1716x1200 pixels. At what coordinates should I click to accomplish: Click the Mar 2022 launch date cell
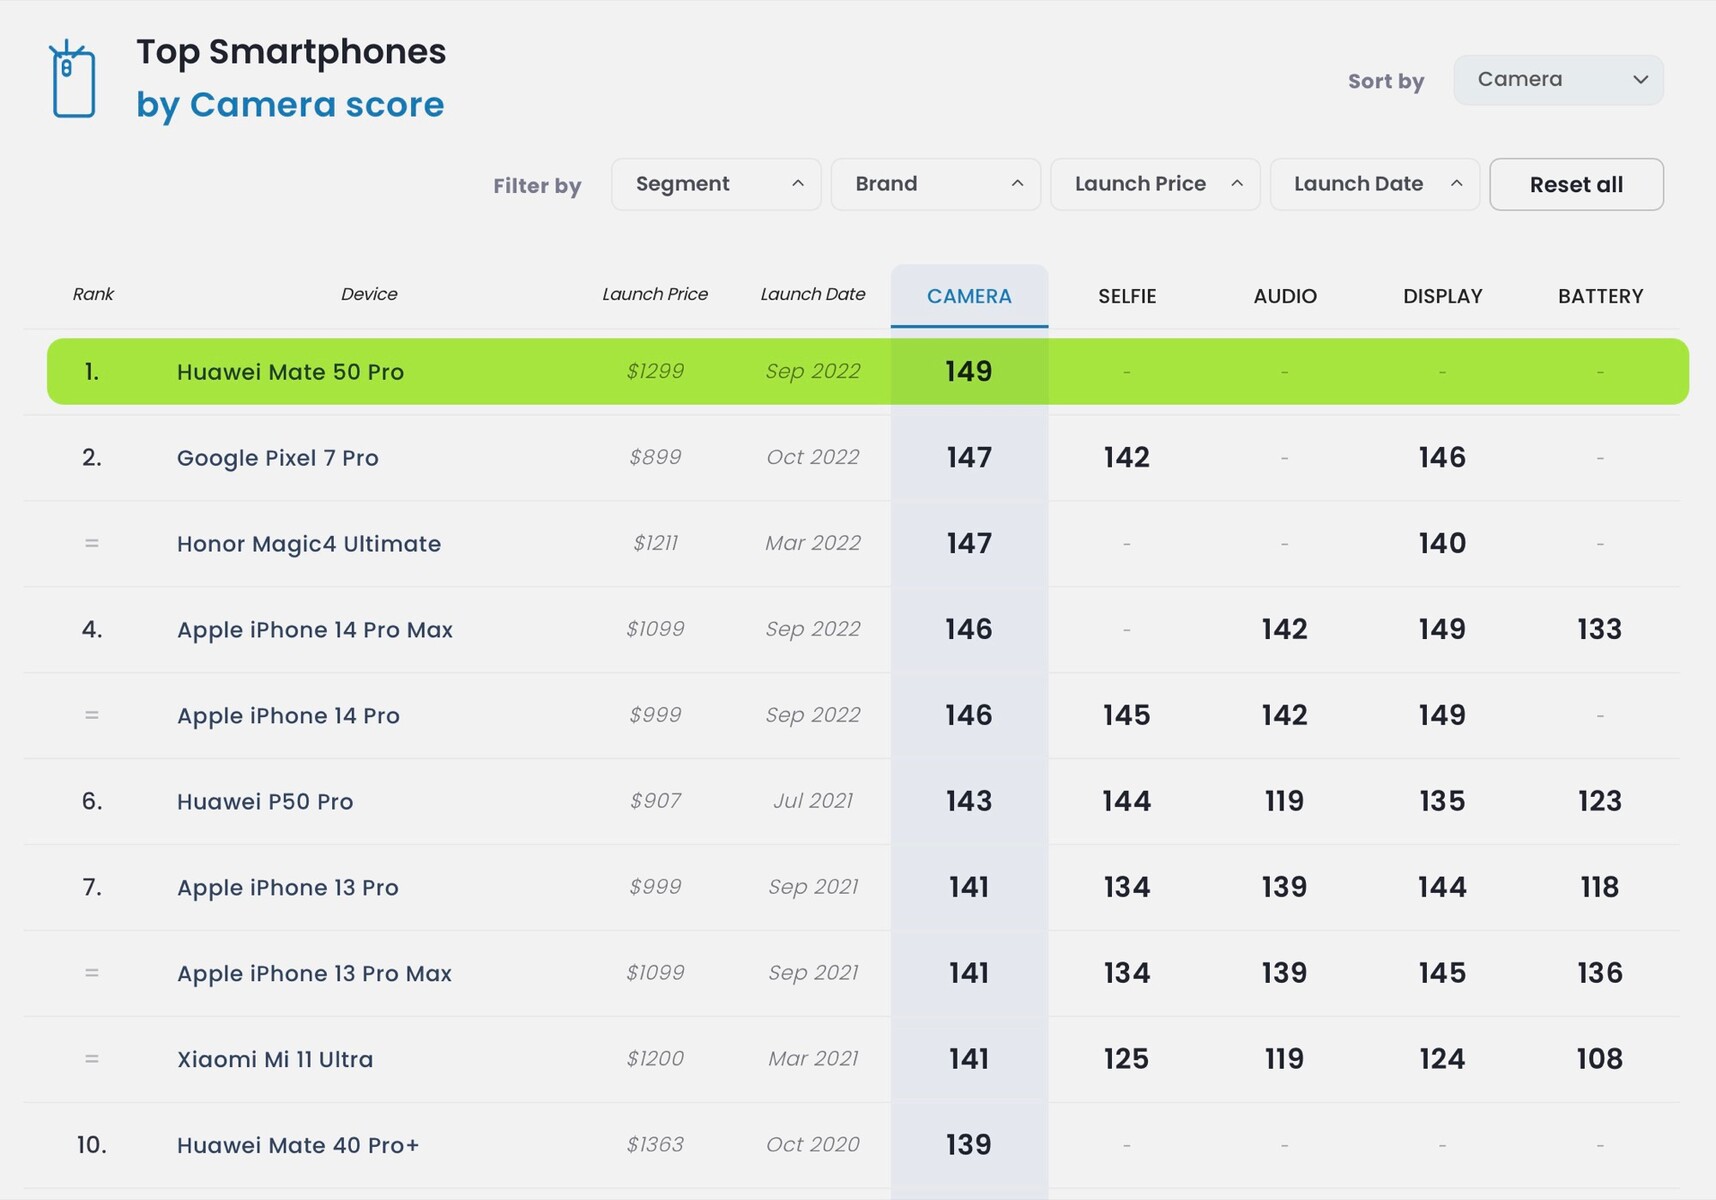pyautogui.click(x=813, y=543)
